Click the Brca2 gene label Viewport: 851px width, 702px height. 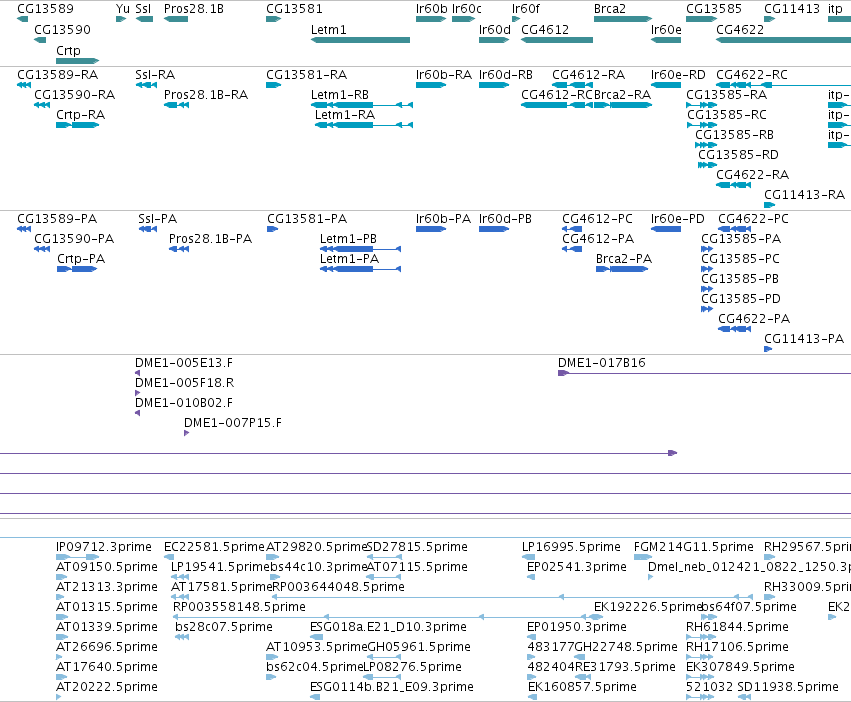(609, 9)
